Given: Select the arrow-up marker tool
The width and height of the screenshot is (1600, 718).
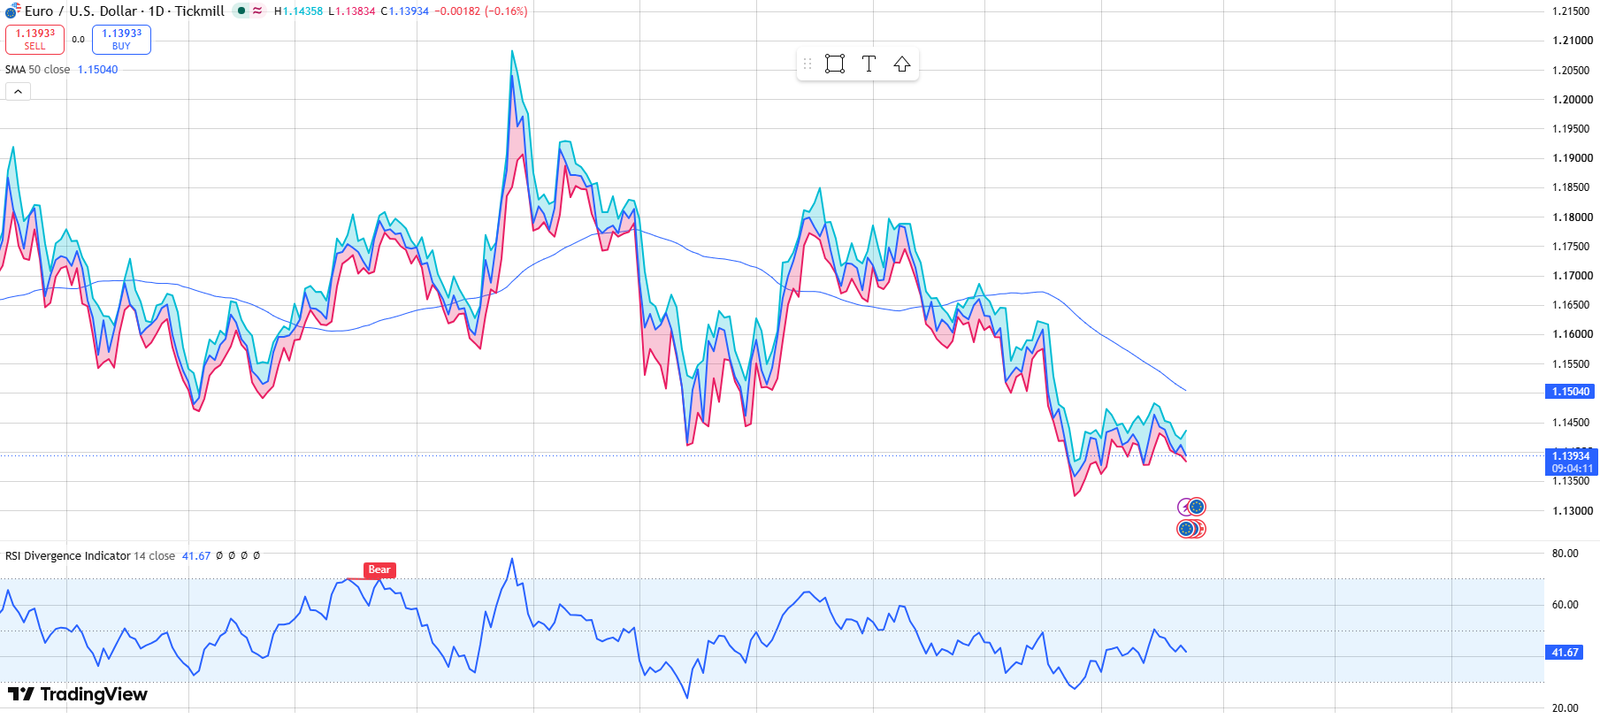Looking at the screenshot, I should point(902,64).
